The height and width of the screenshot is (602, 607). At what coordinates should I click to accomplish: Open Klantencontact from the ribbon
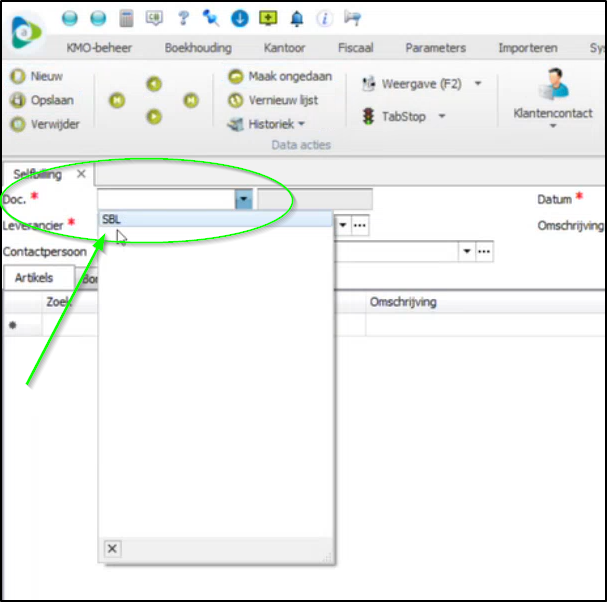tap(552, 101)
